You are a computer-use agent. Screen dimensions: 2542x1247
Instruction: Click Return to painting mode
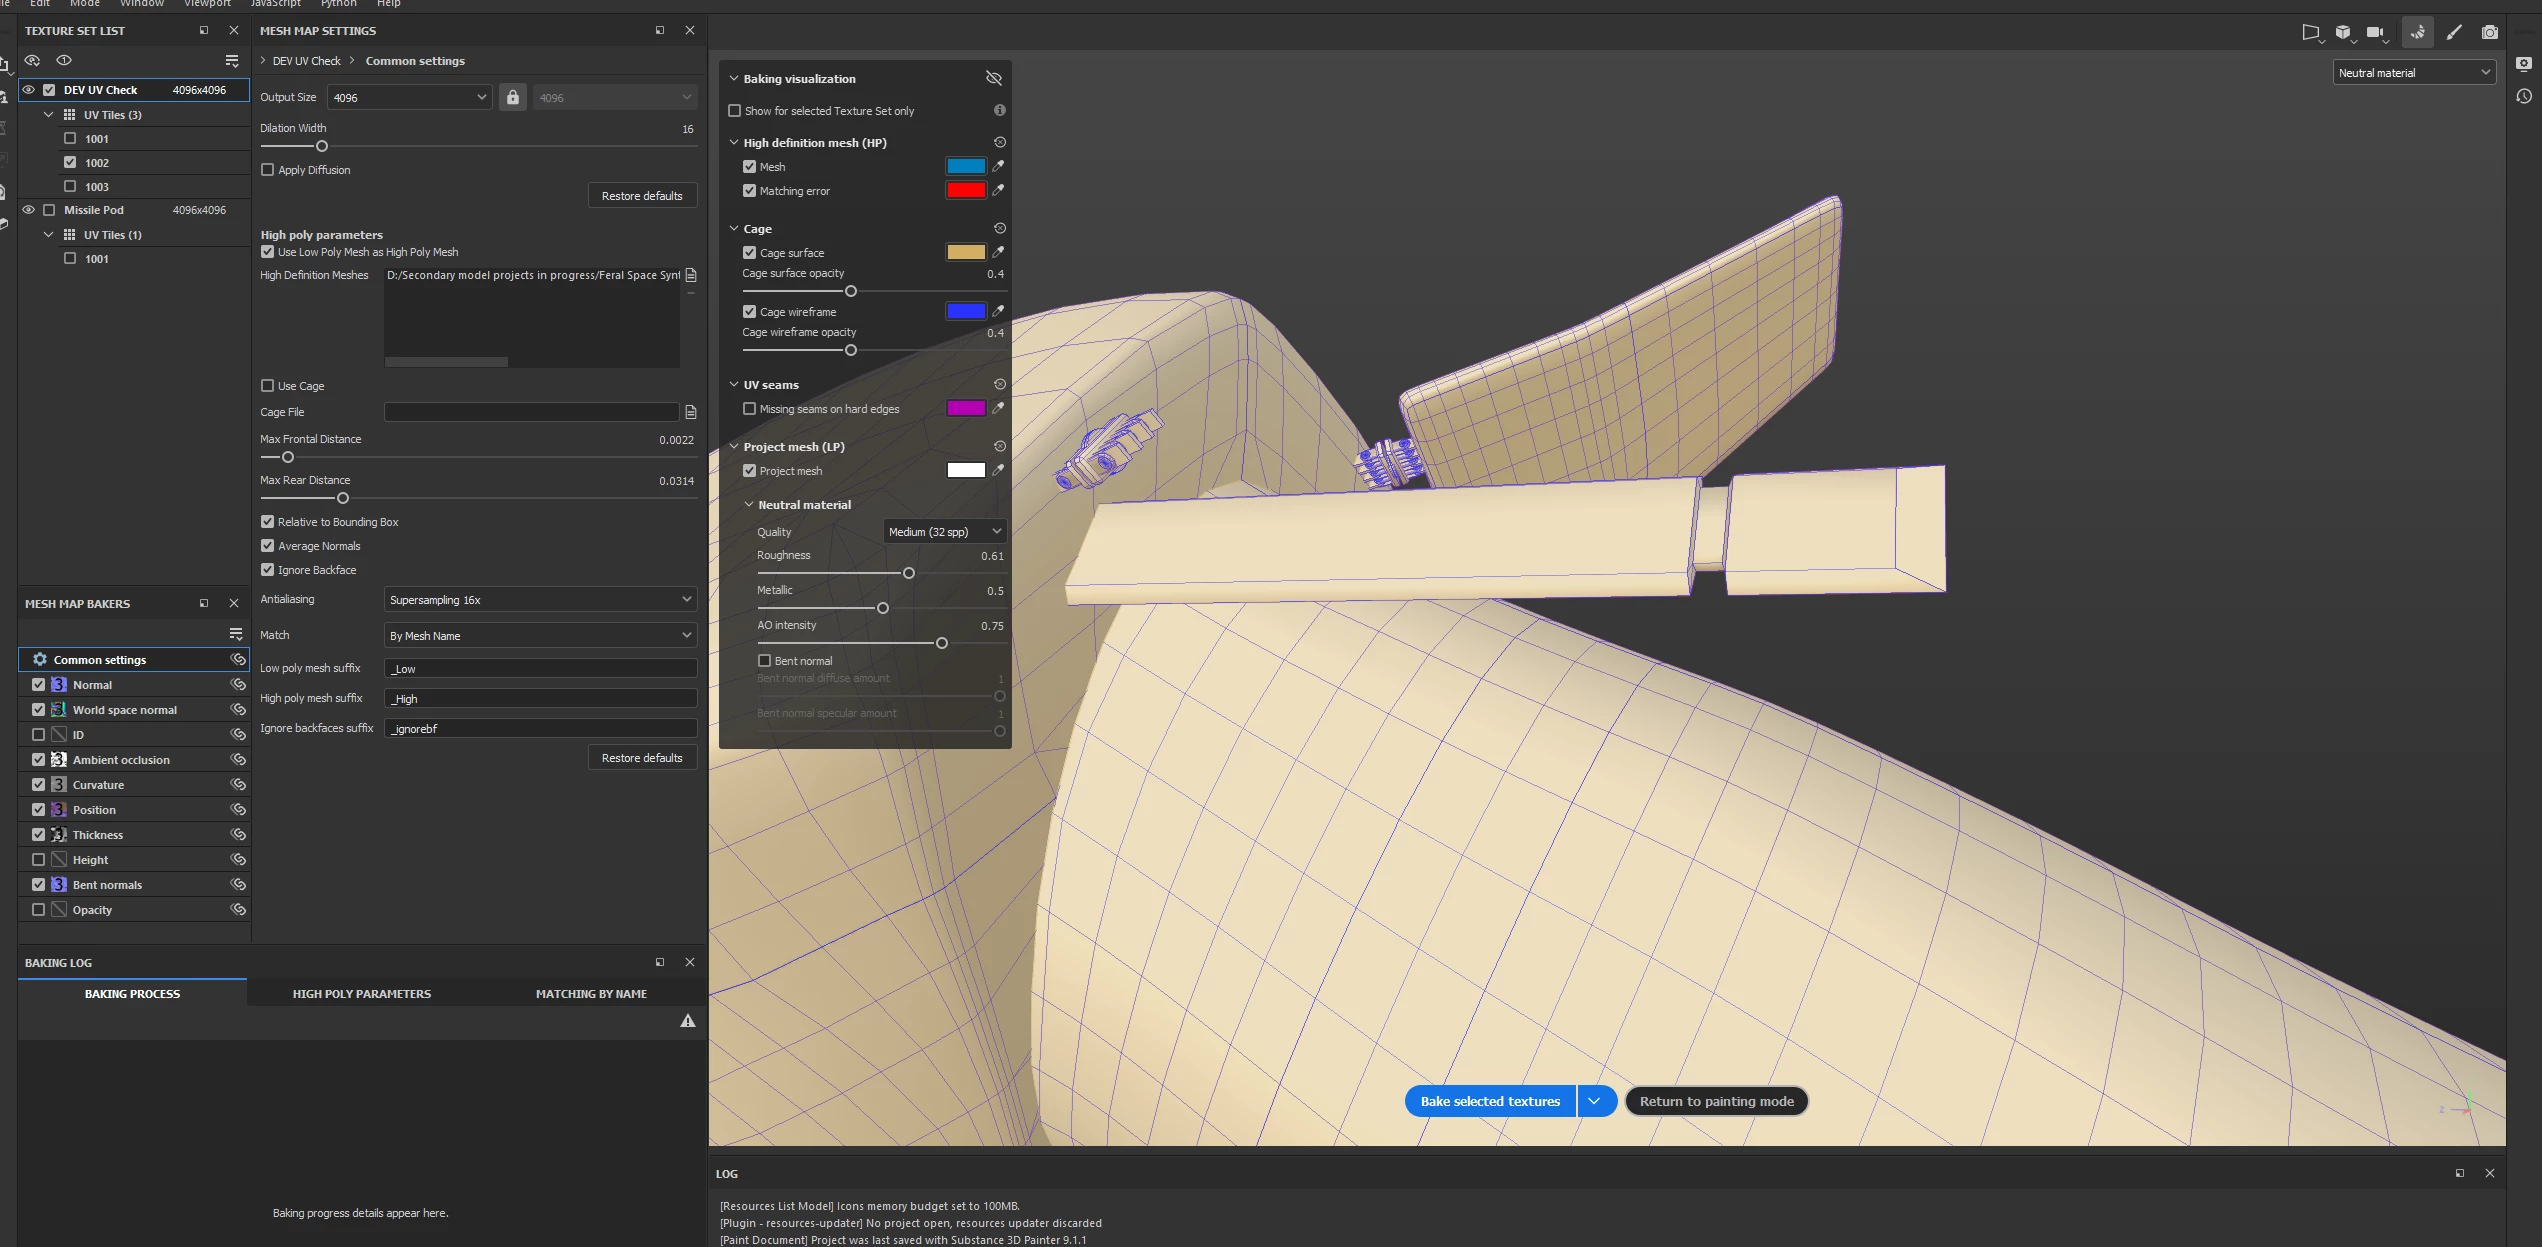point(1716,1101)
